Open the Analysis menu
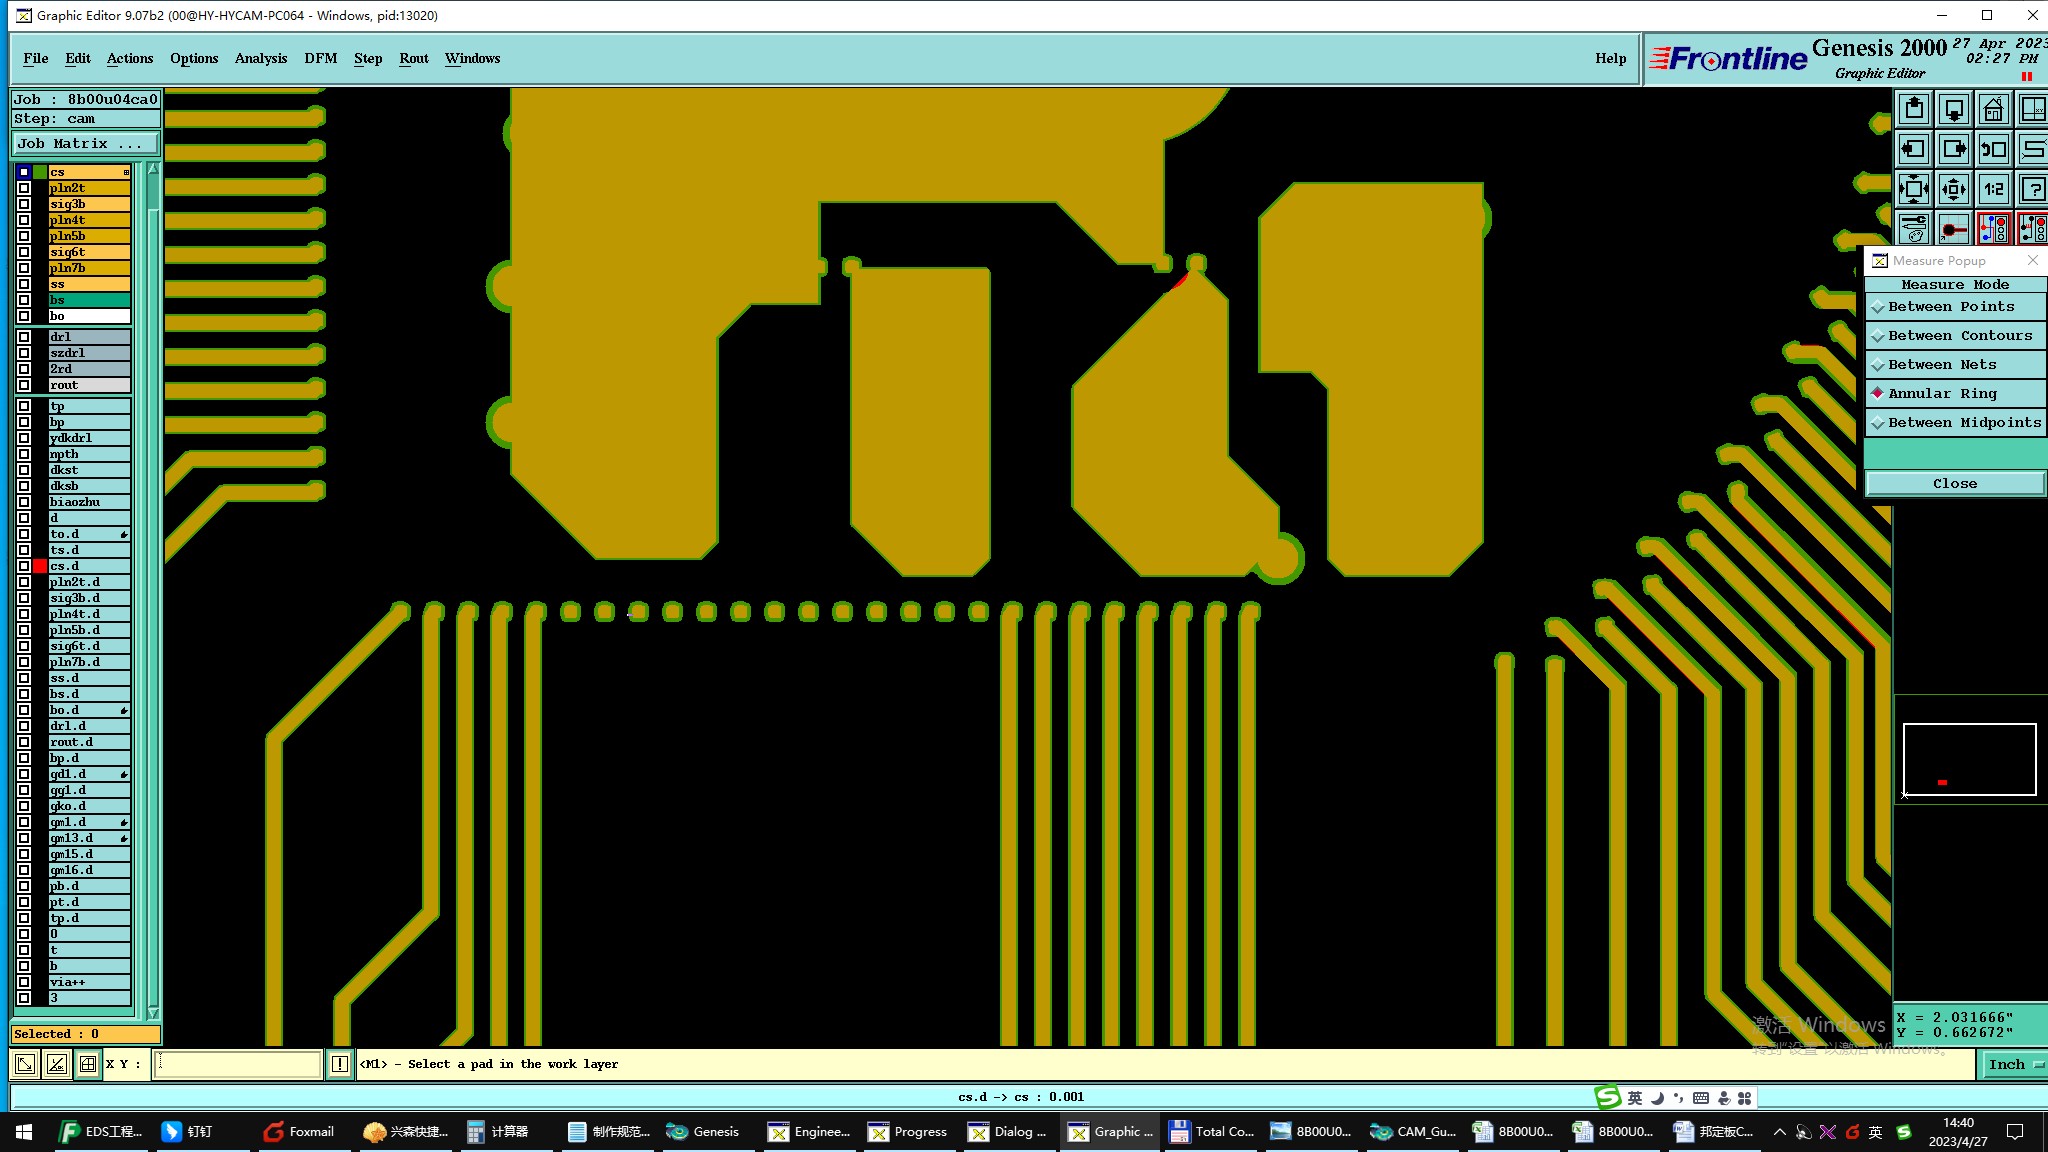Screen dimensions: 2048x1152 [260, 58]
